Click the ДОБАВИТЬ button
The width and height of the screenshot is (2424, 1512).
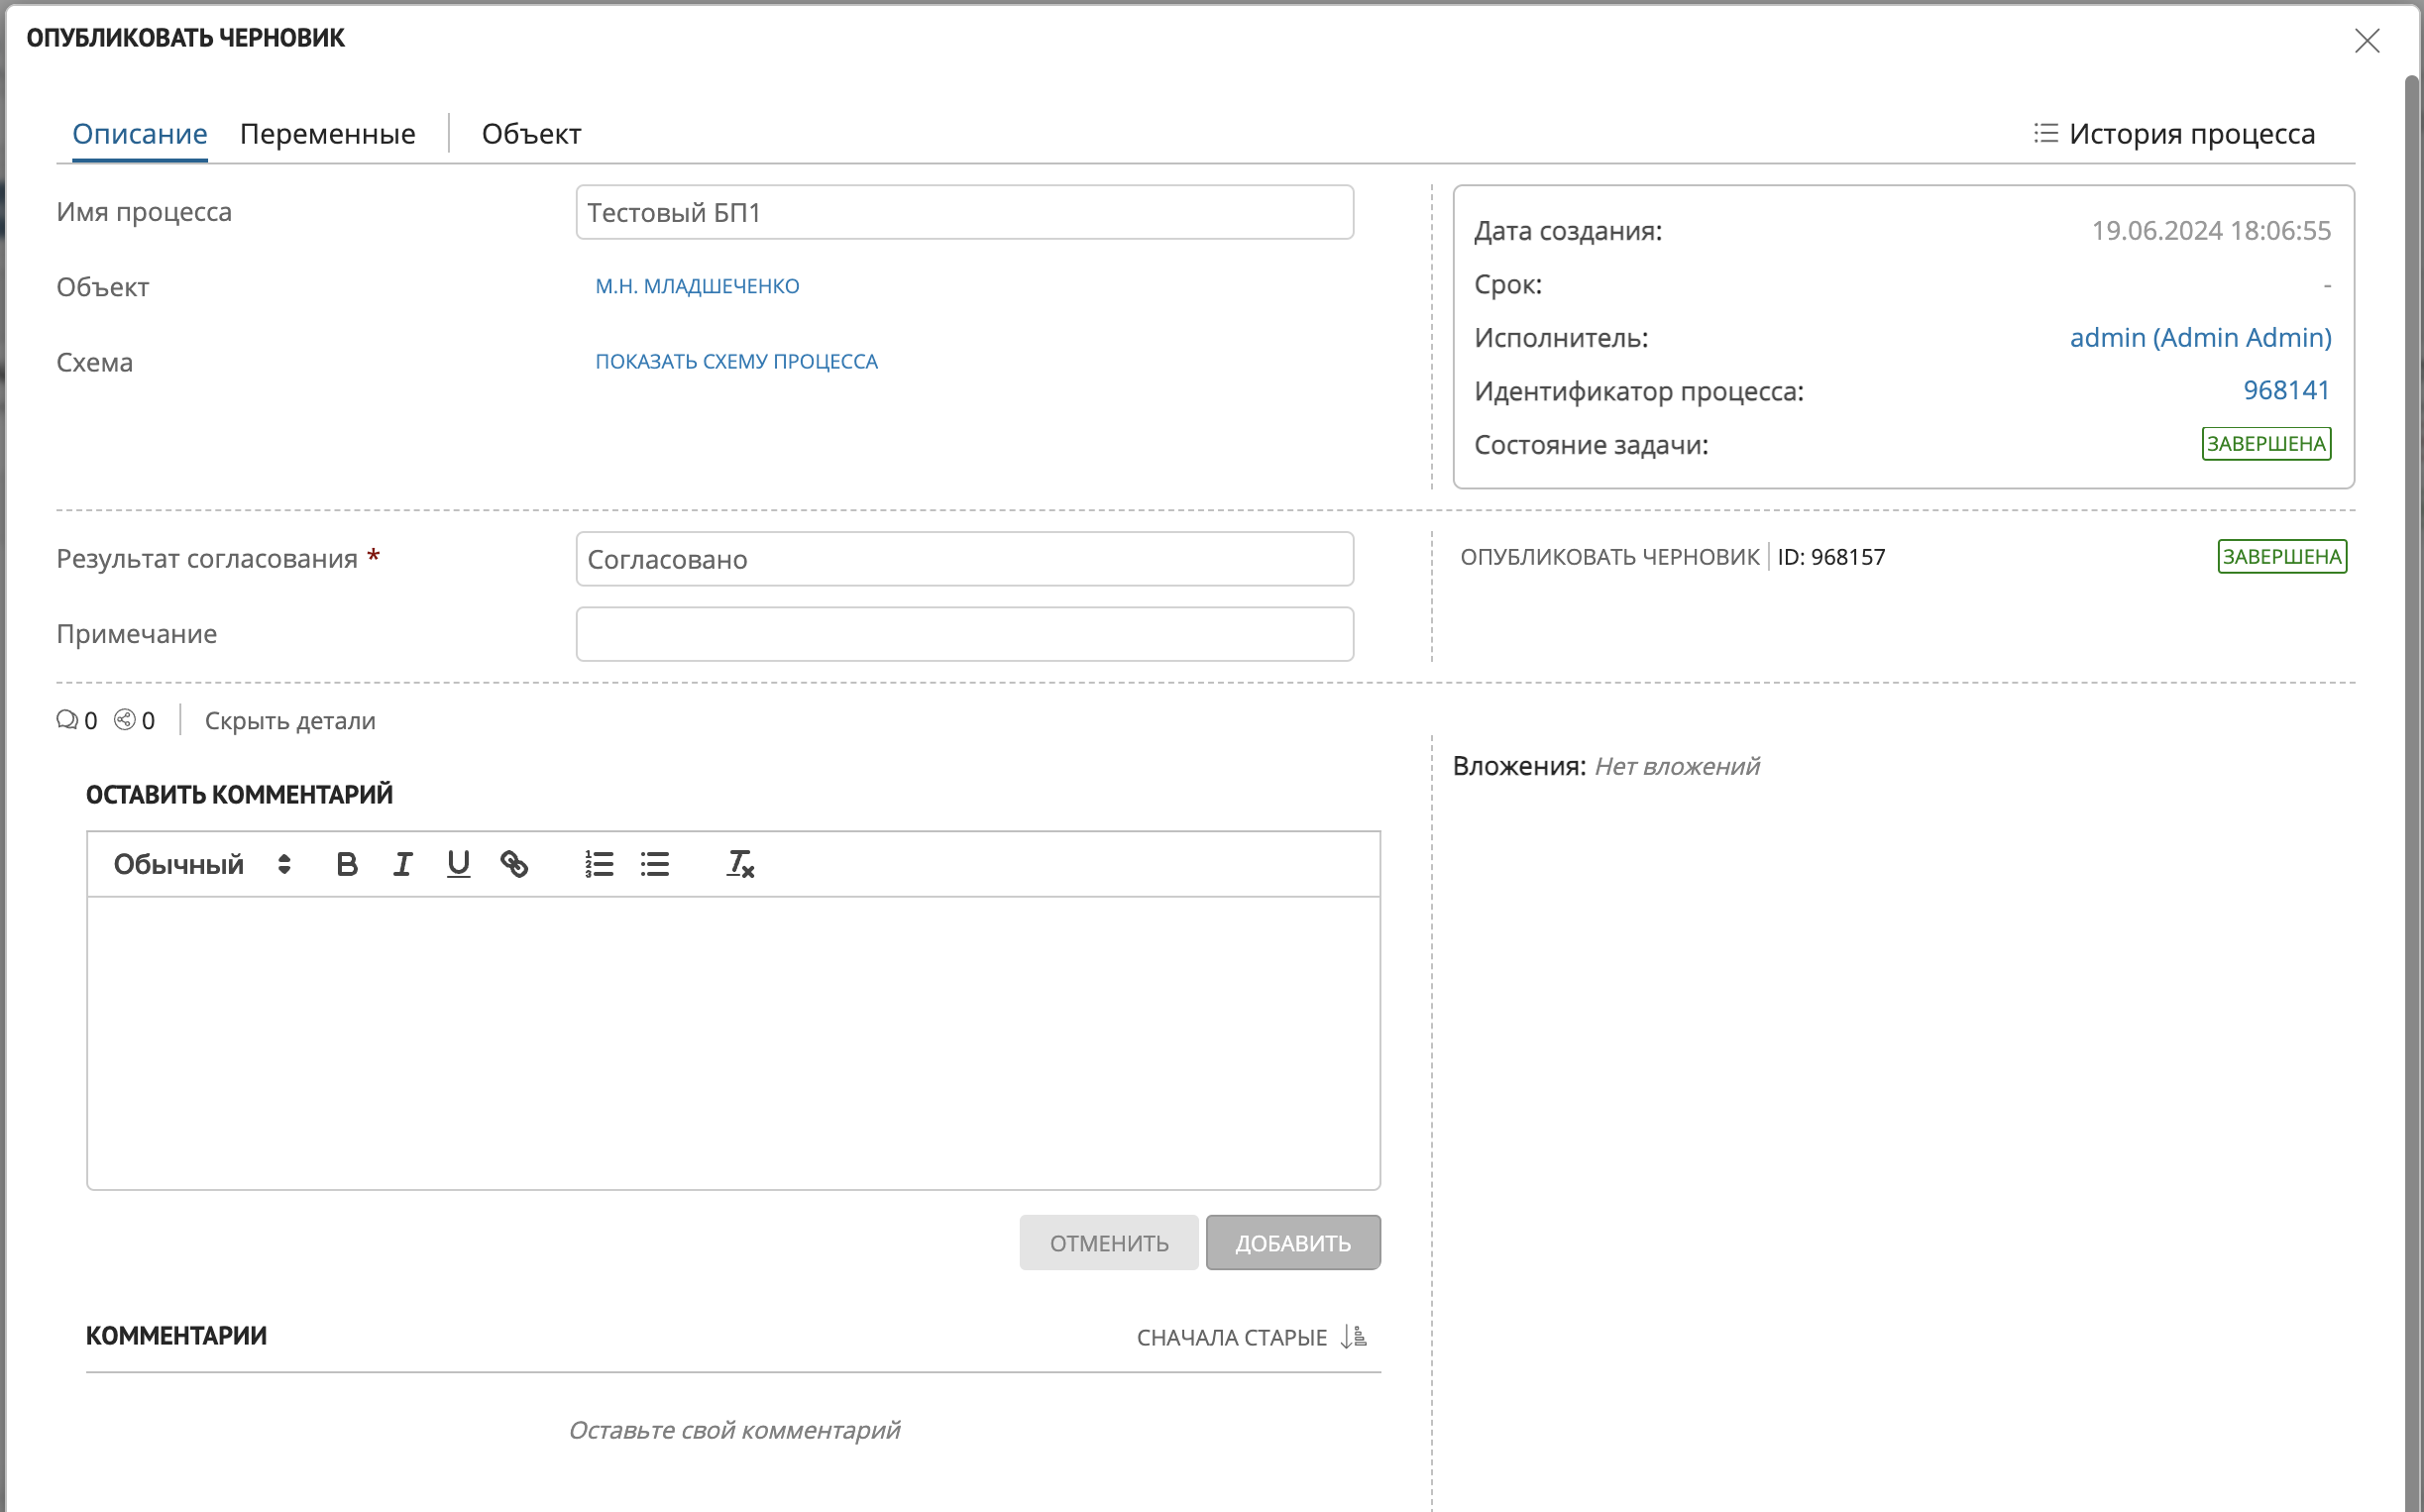[x=1293, y=1242]
